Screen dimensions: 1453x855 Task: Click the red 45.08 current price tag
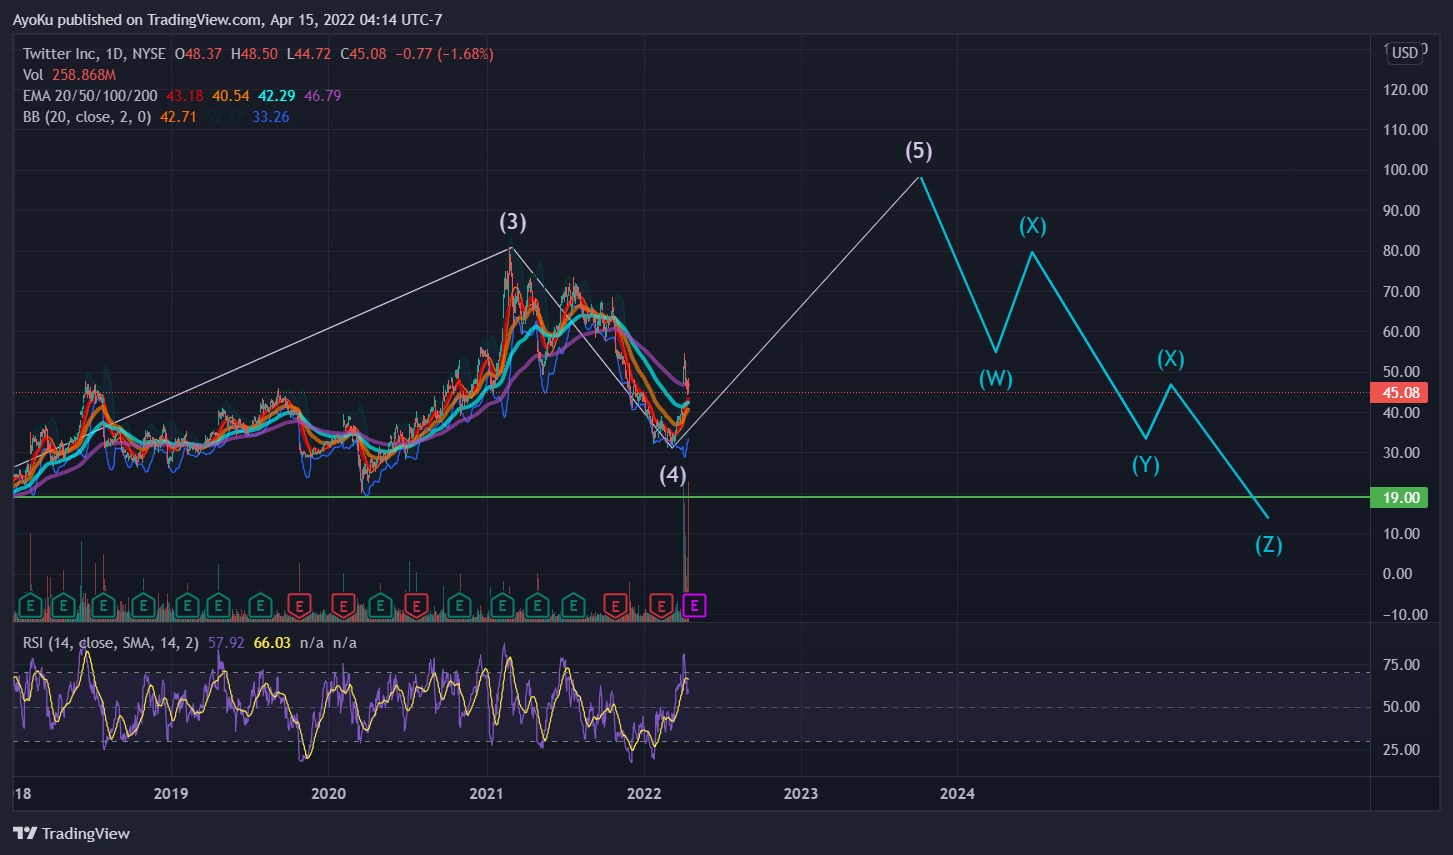pos(1400,393)
